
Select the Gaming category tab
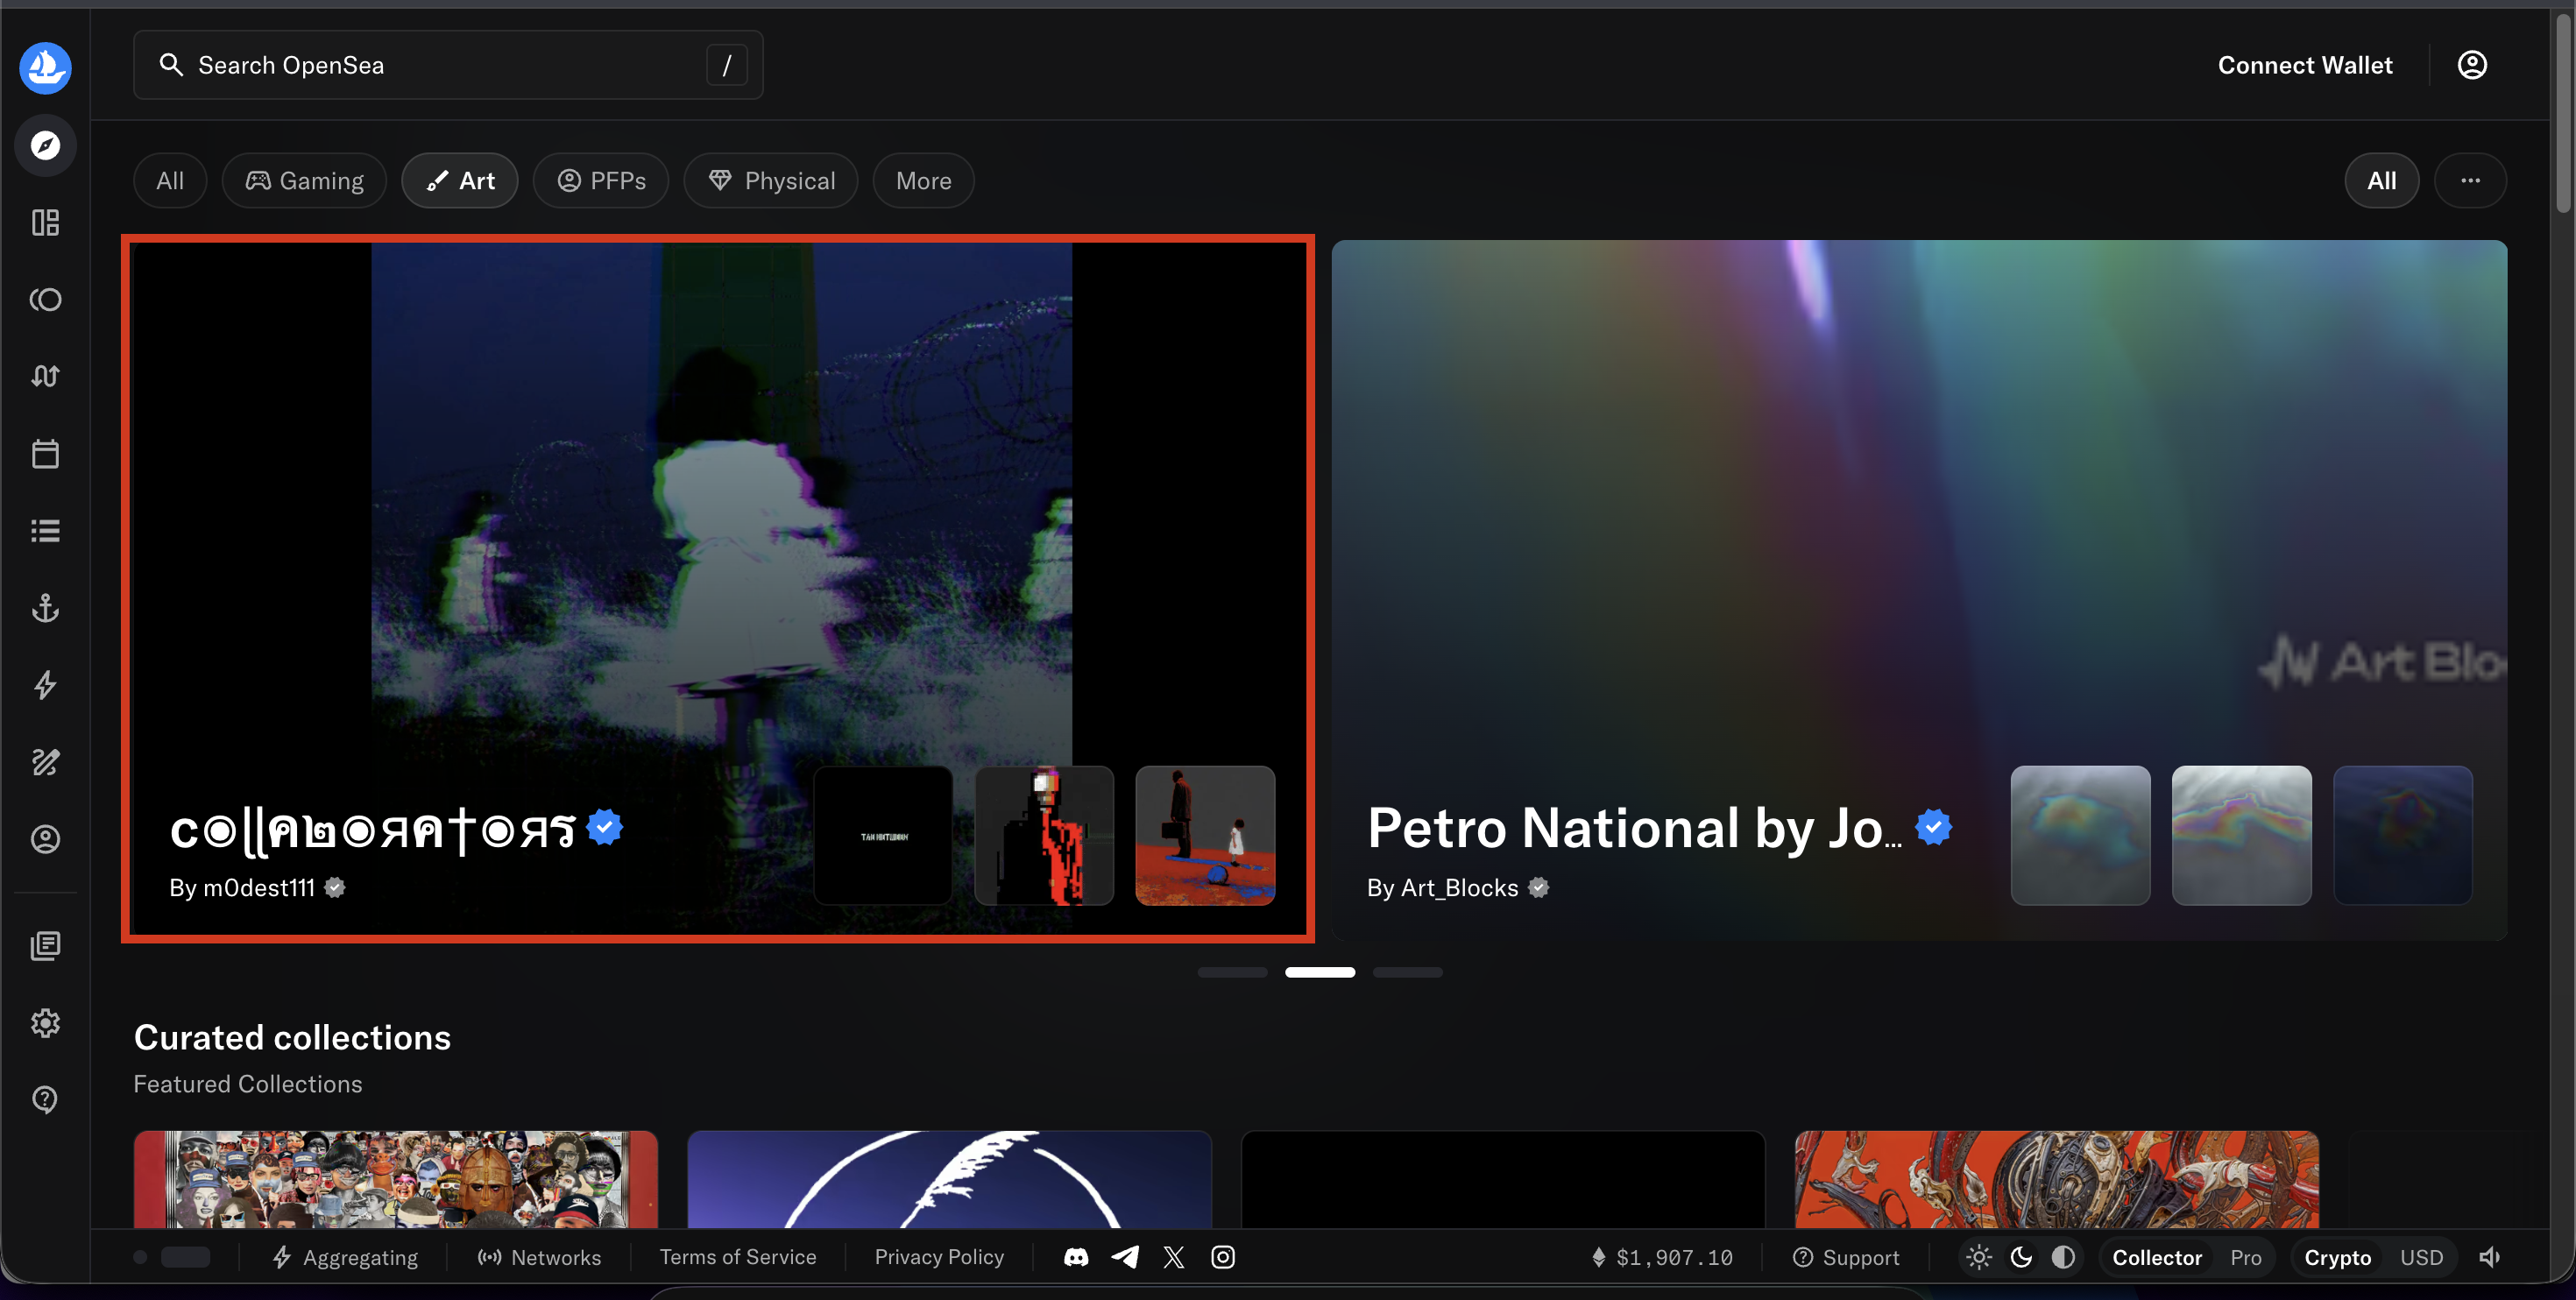click(x=304, y=180)
